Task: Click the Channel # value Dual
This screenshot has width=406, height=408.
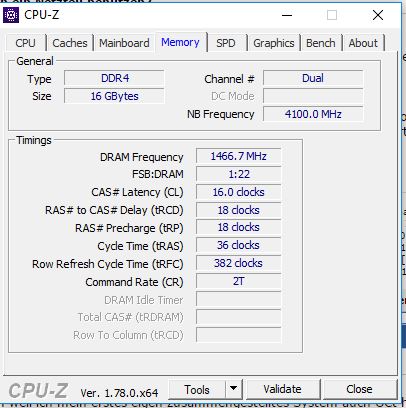Action: pos(313,78)
